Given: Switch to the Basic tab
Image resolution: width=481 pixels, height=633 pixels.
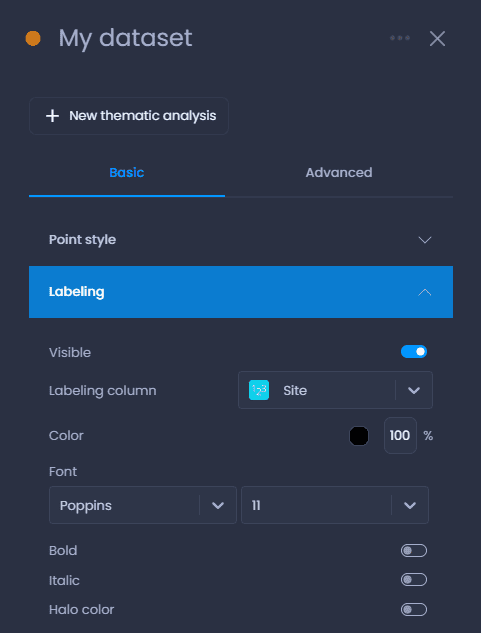Looking at the screenshot, I should pyautogui.click(x=127, y=172).
